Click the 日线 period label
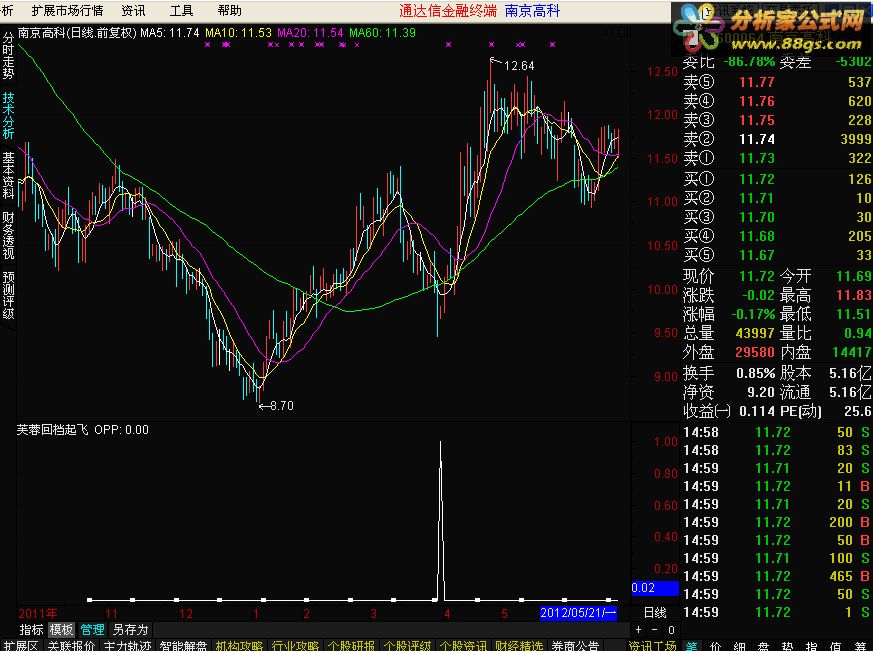Viewport: 873px width, 651px height. click(655, 613)
